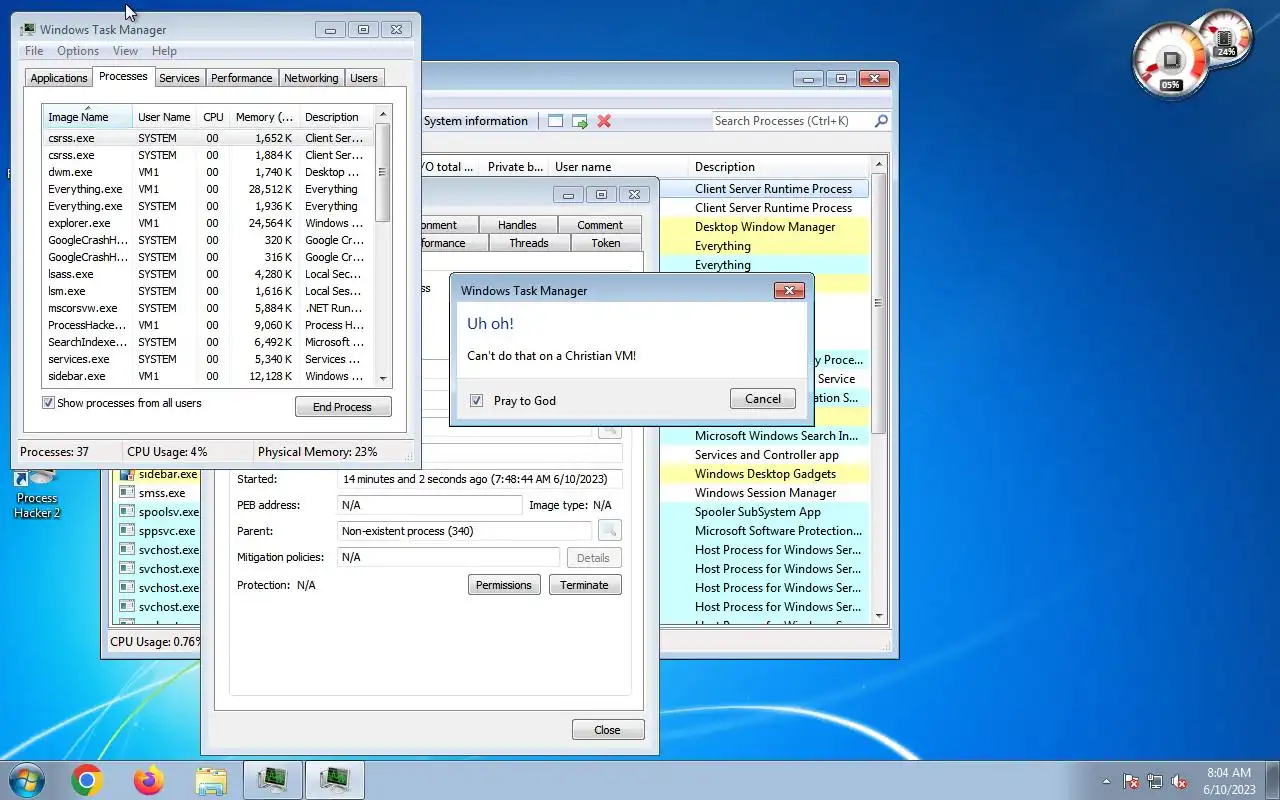Select explorer.exe row in Task Manager
The height and width of the screenshot is (800, 1280).
click(208, 223)
